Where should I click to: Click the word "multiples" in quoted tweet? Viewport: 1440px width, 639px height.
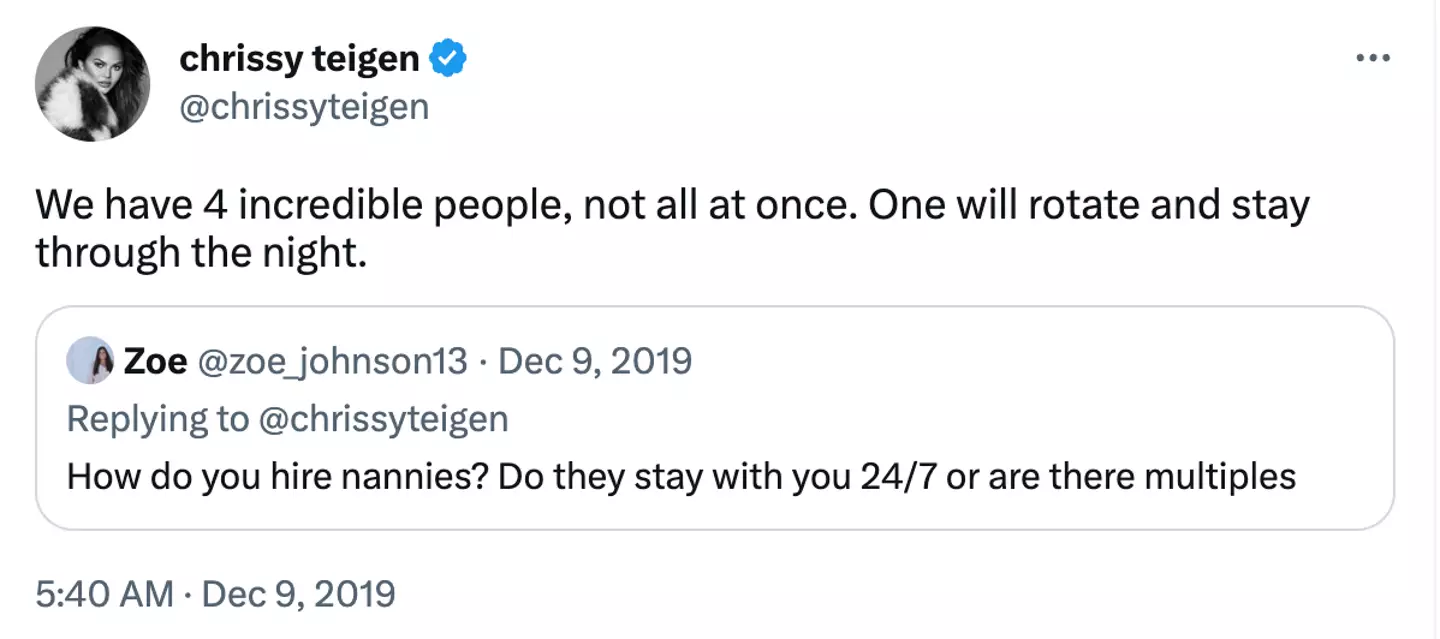(x=1219, y=476)
